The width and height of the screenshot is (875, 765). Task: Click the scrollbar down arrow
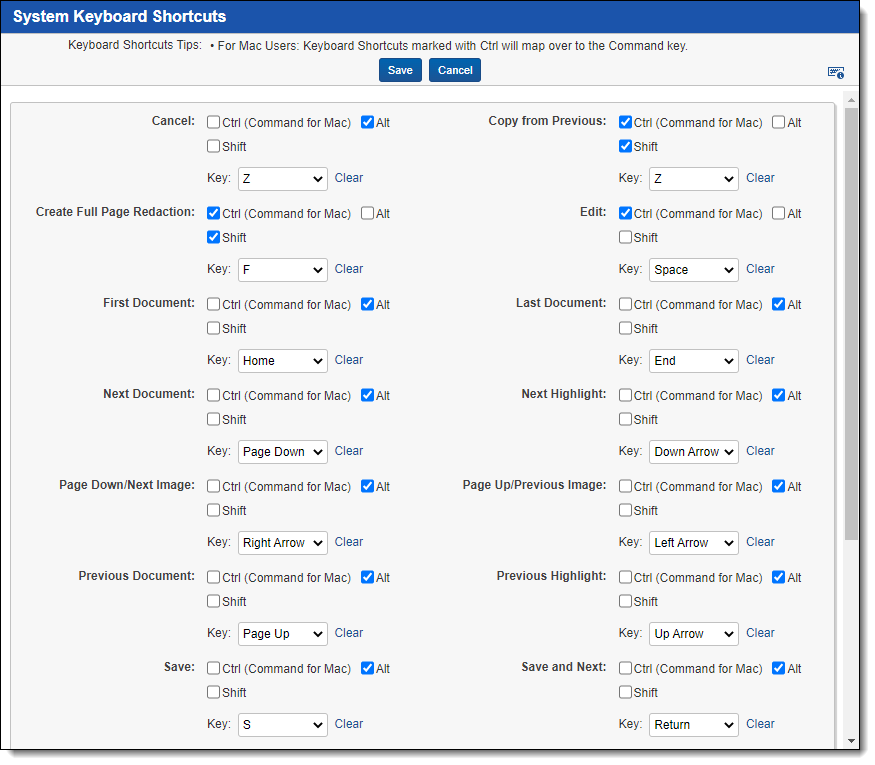(x=851, y=741)
